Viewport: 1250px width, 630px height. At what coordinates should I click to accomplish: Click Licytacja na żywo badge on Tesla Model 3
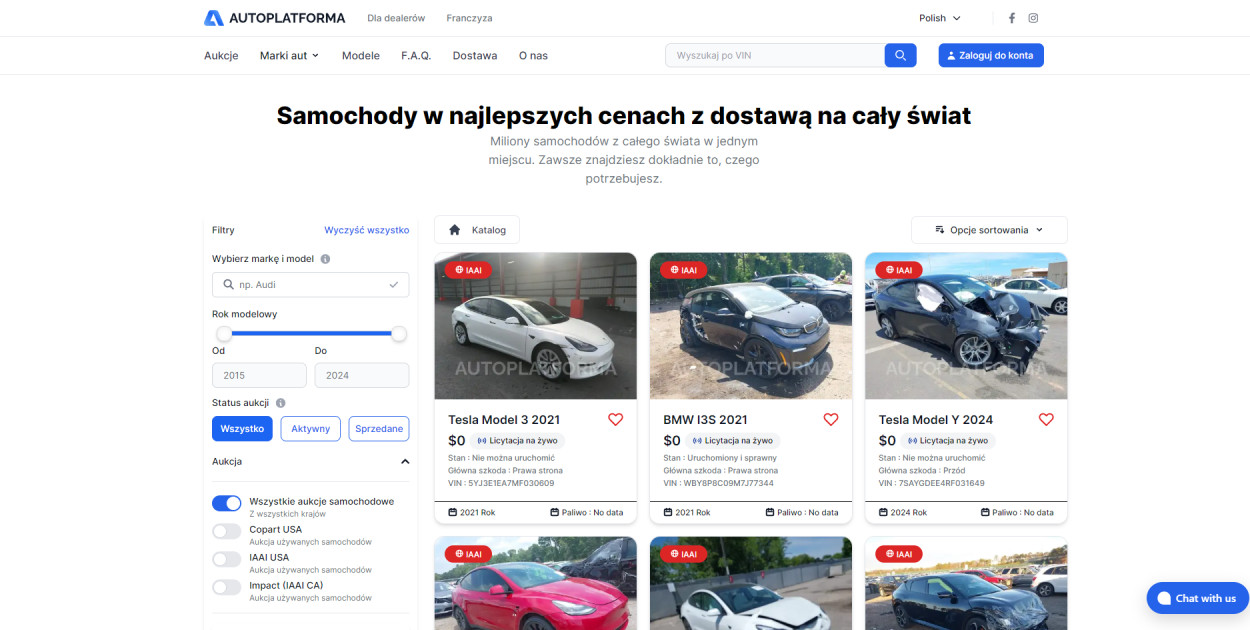pyautogui.click(x=518, y=440)
